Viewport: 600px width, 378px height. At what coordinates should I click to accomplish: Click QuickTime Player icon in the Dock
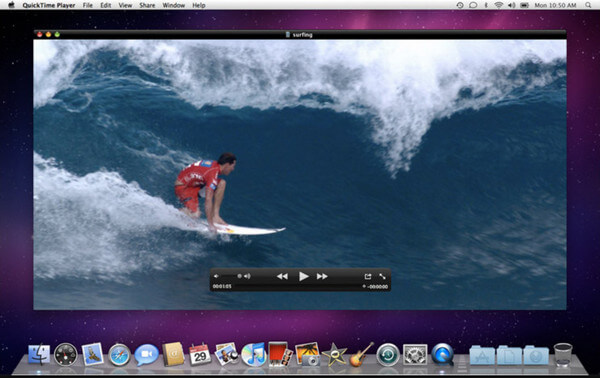point(442,354)
